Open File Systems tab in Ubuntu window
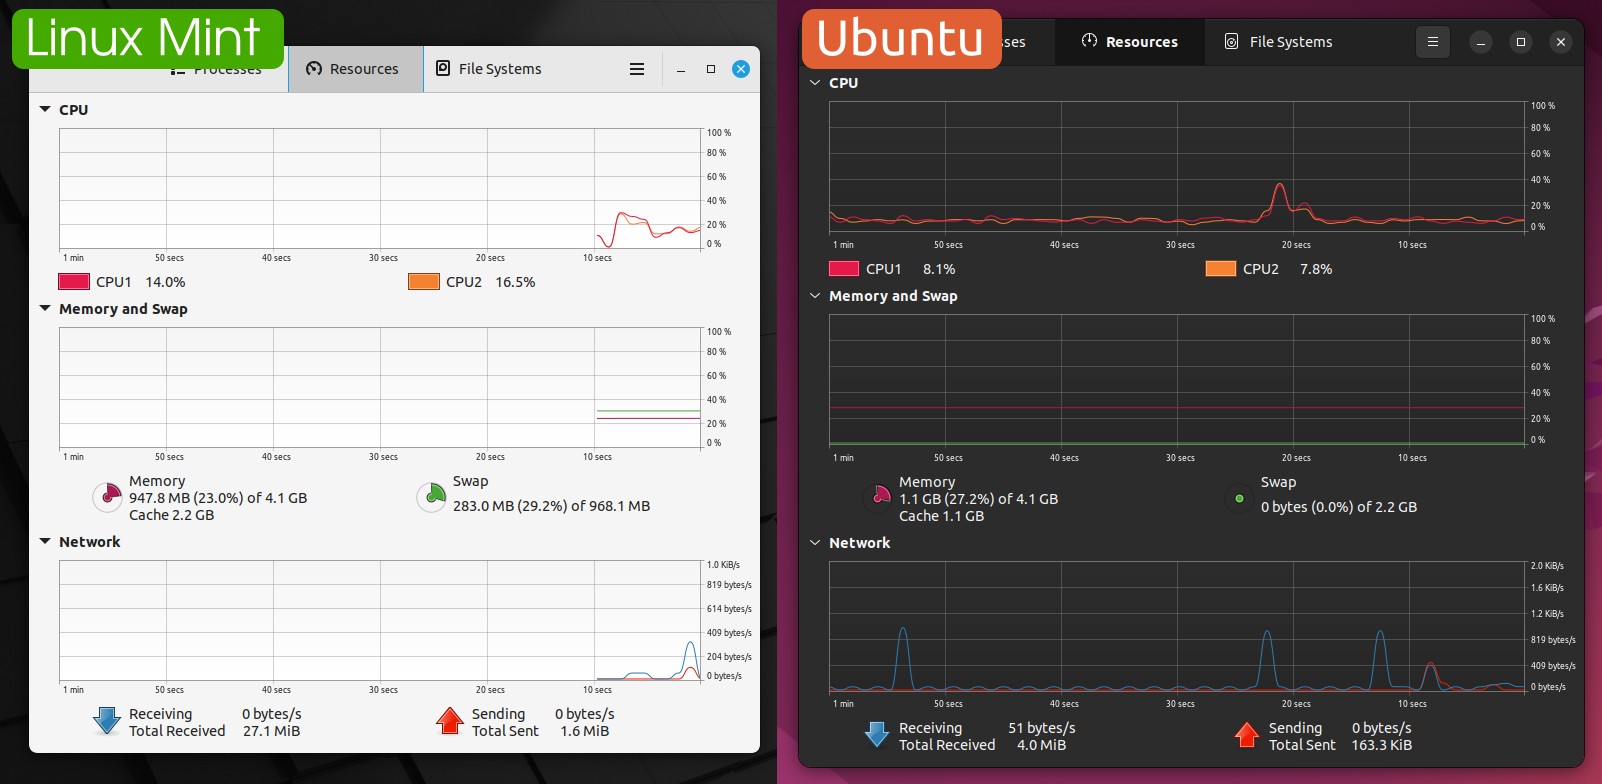Viewport: 1602px width, 784px height. click(x=1279, y=42)
